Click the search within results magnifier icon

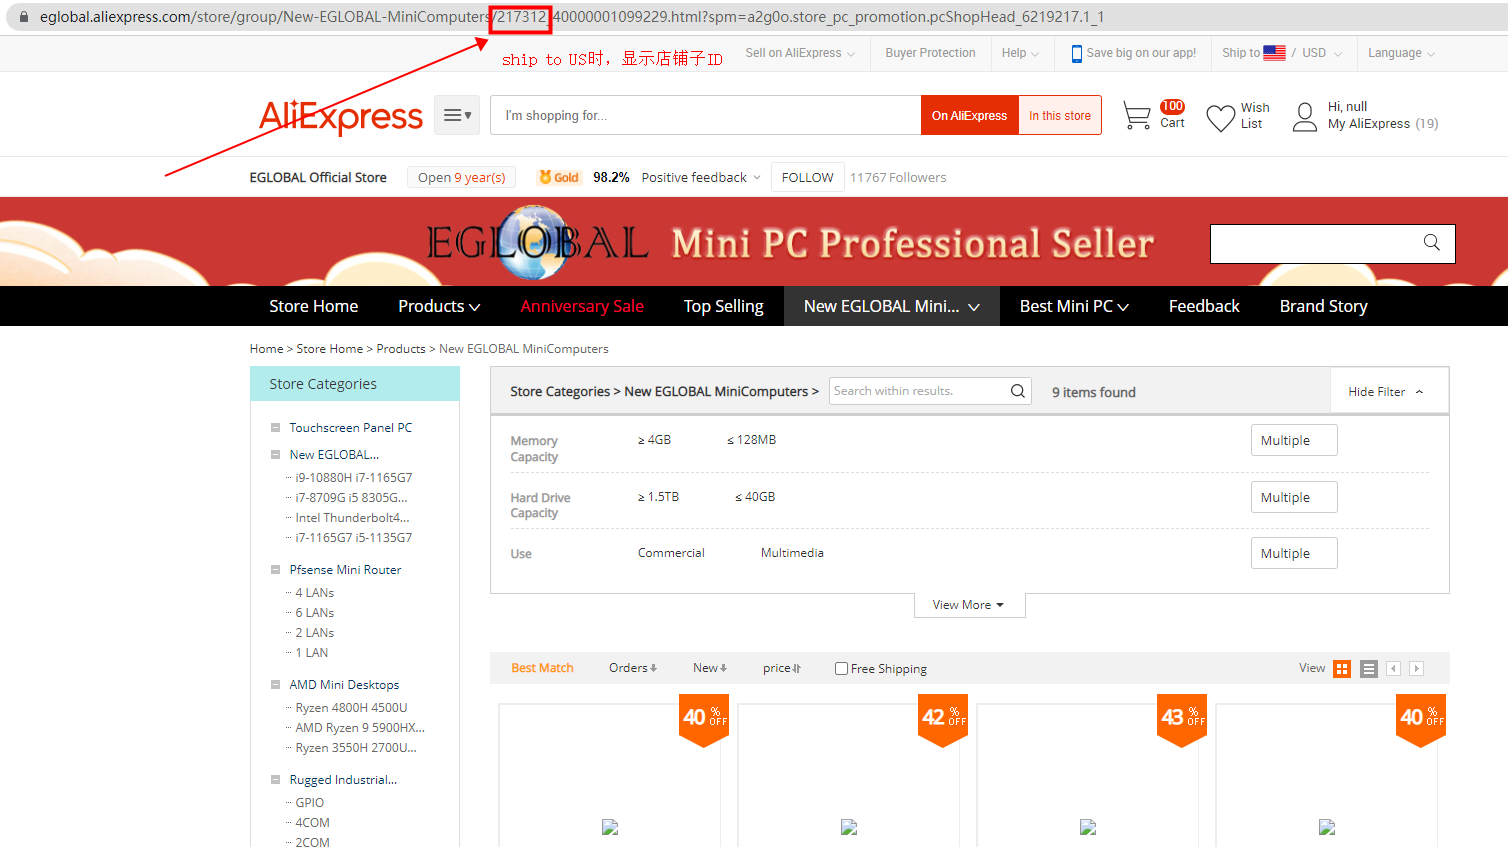pyautogui.click(x=1018, y=391)
